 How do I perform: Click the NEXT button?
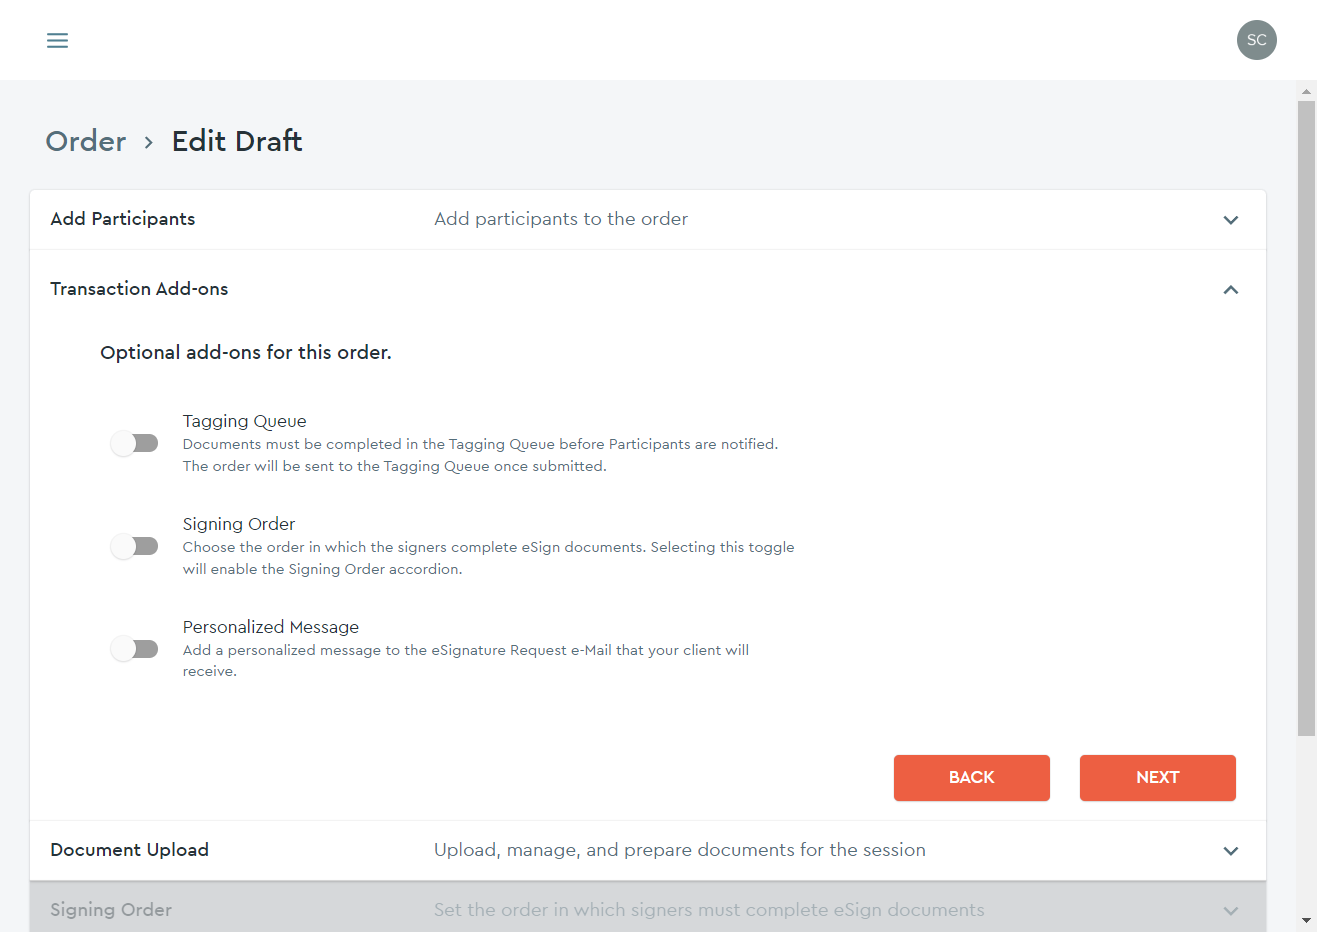click(x=1157, y=778)
